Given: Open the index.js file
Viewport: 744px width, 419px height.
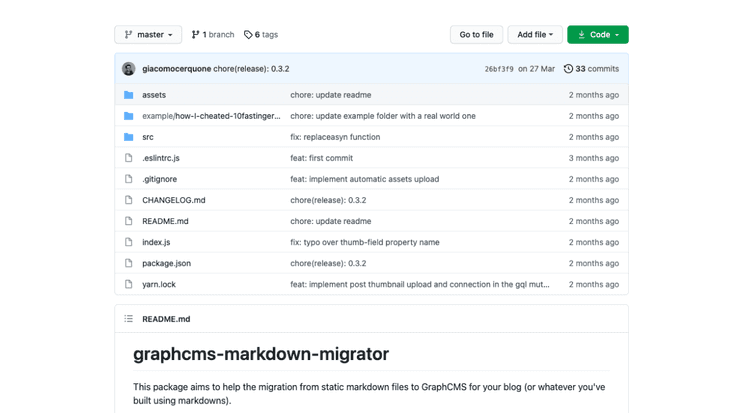Looking at the screenshot, I should [x=156, y=242].
